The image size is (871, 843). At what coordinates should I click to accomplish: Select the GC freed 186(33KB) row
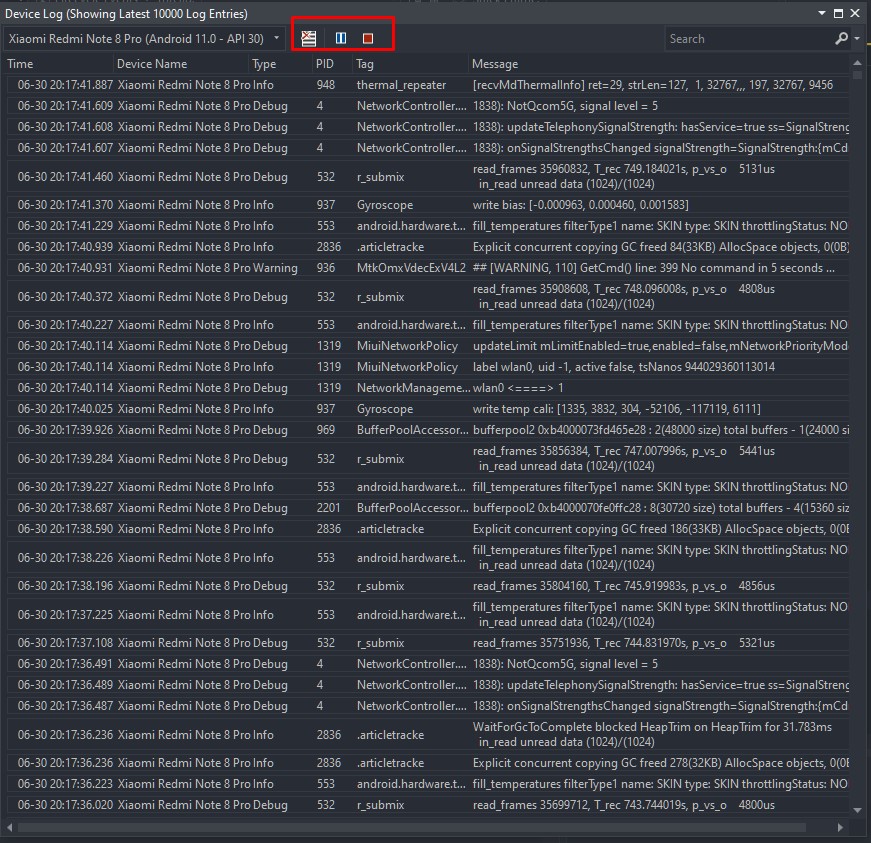click(428, 529)
